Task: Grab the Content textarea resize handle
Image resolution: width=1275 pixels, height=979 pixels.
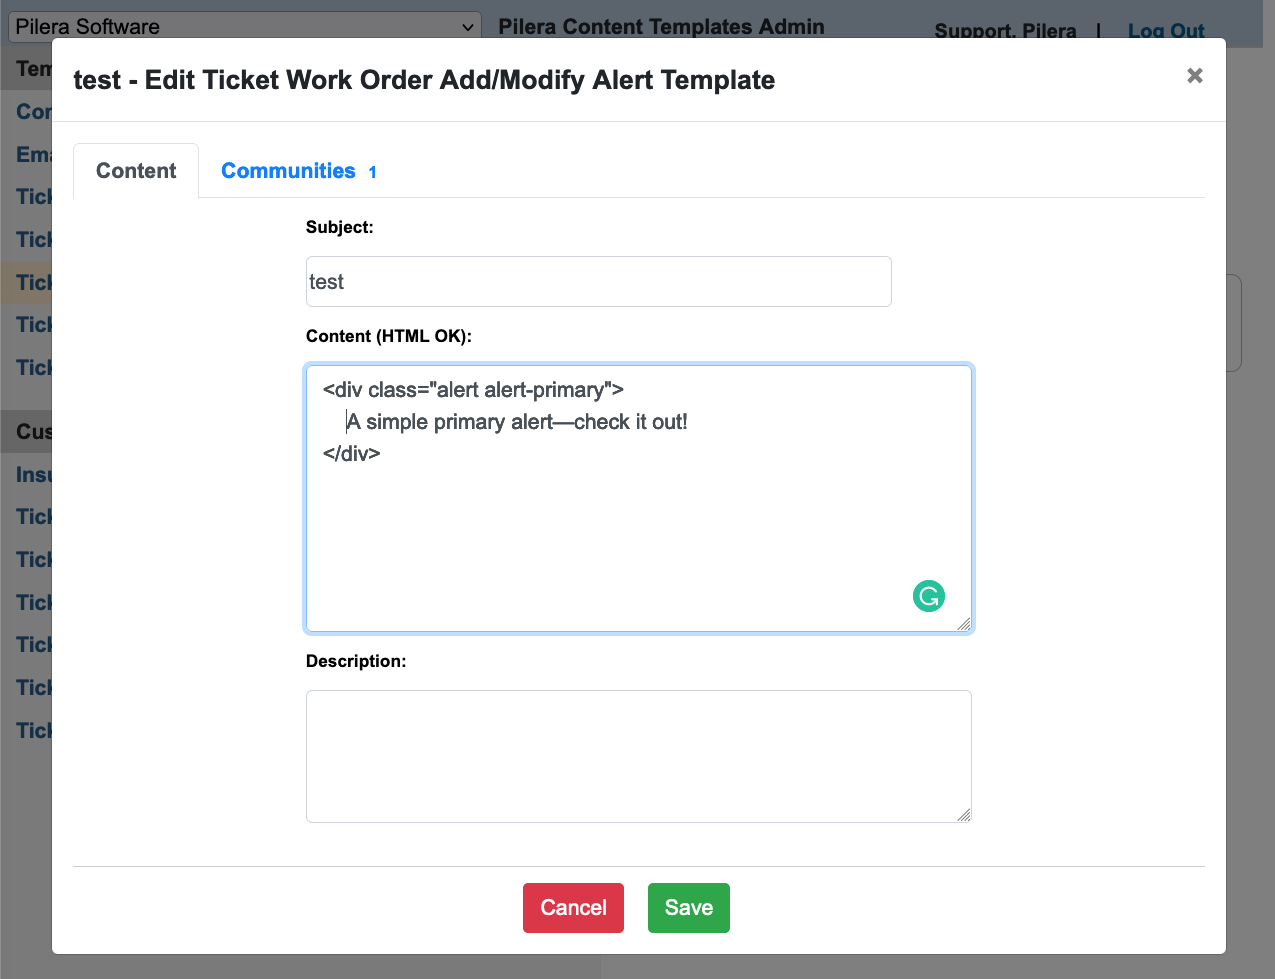Action: (963, 623)
